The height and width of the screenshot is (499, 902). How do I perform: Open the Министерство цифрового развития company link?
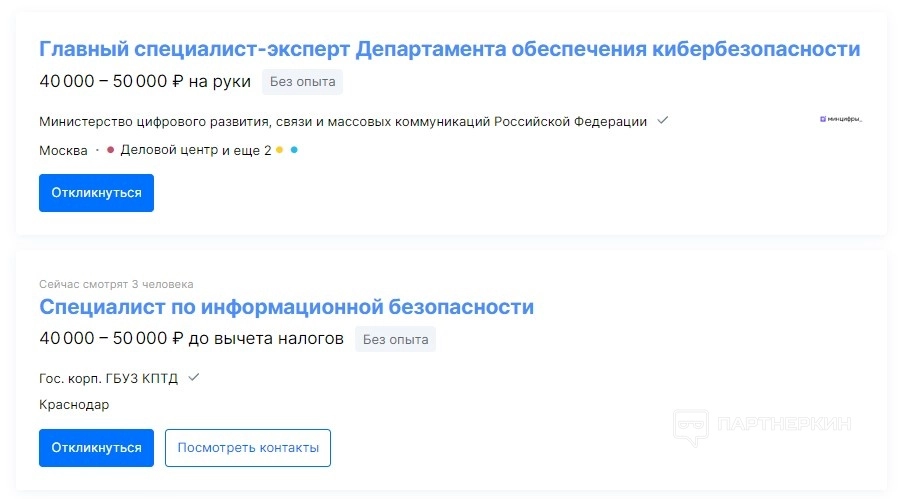[x=343, y=121]
